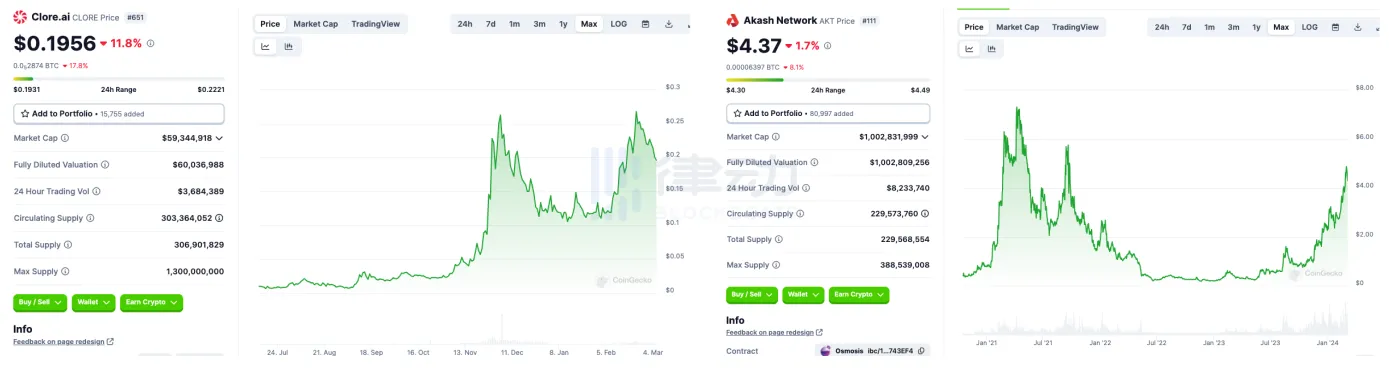The image size is (1389, 368).
Task: Select candlestick chart icon on Akash chart
Action: pyautogui.click(x=992, y=48)
